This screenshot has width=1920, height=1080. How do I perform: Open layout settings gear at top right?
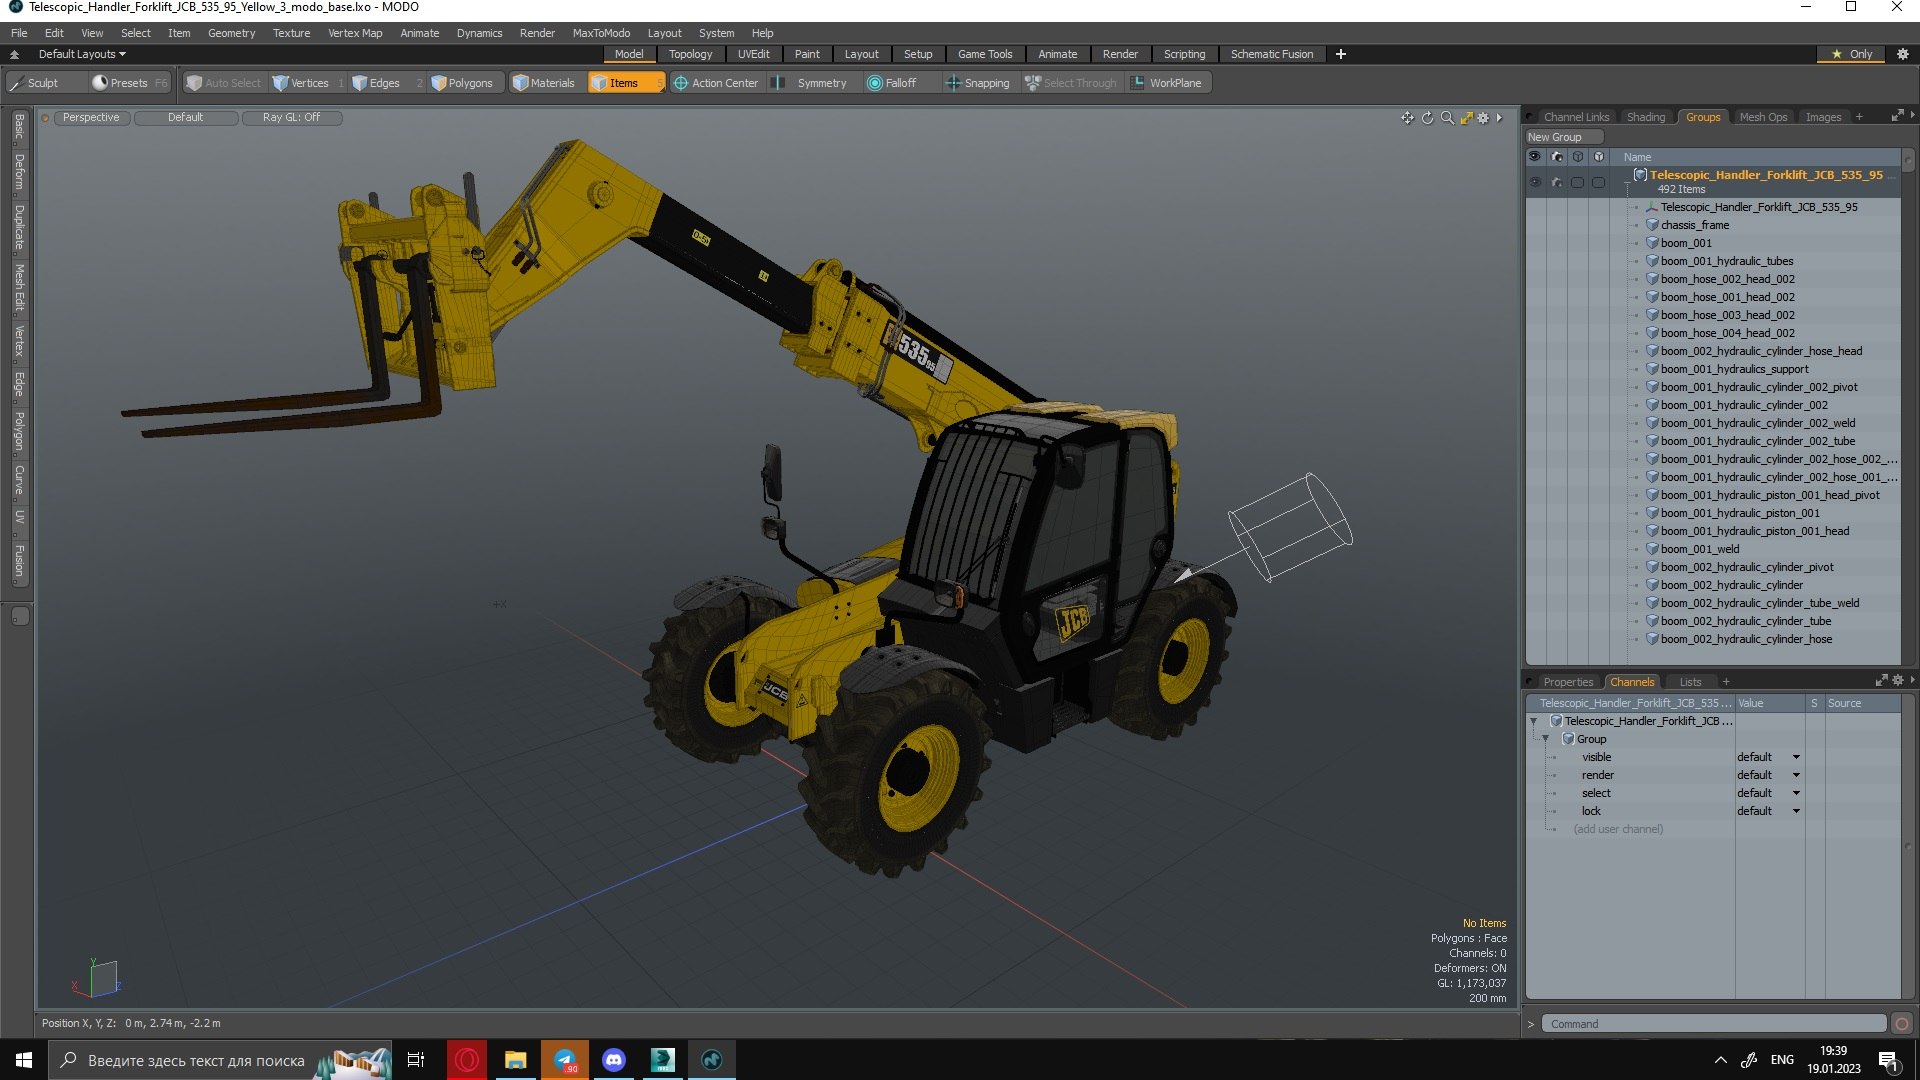(x=1902, y=54)
